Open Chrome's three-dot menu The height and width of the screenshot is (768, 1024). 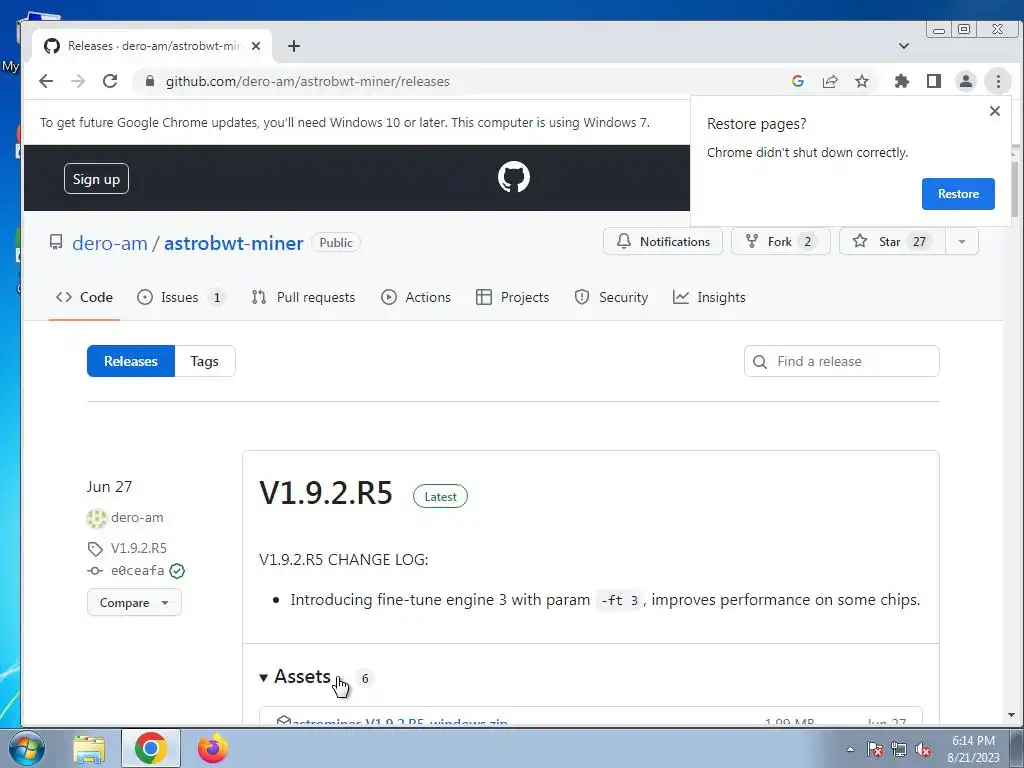point(998,81)
